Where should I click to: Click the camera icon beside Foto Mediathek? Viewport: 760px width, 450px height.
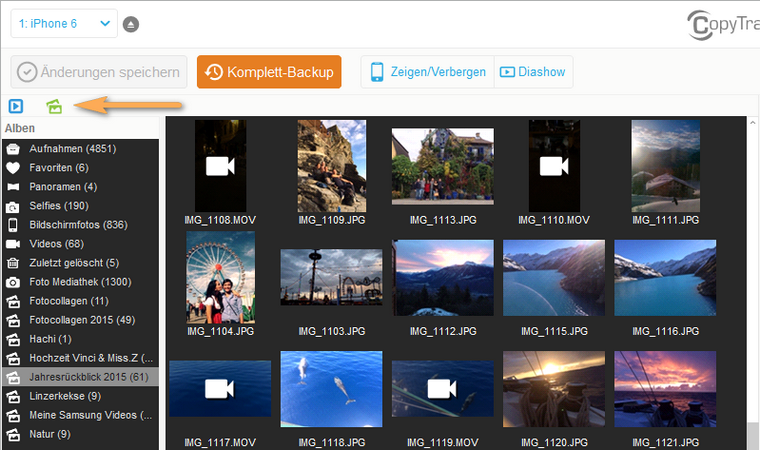tap(13, 282)
